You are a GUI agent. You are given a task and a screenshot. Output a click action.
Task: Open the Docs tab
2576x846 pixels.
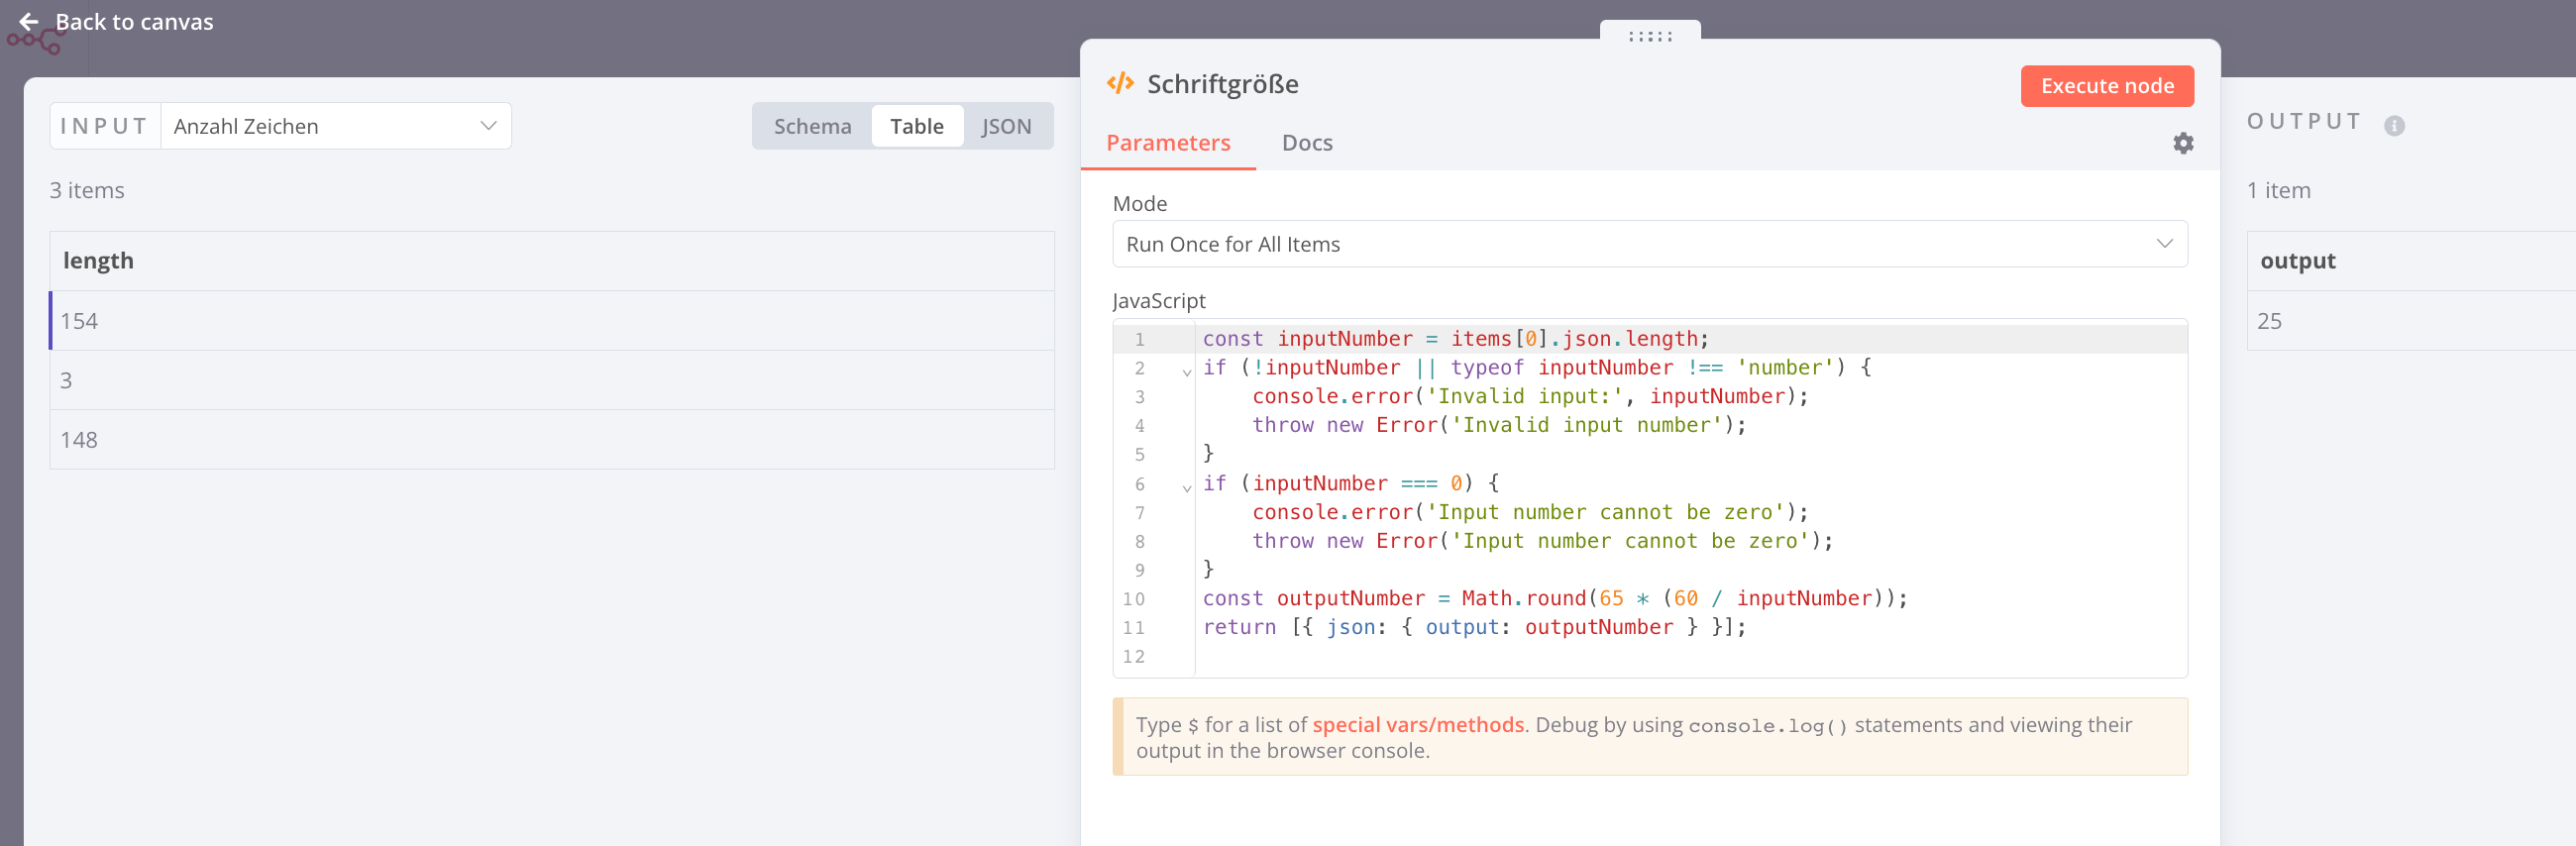pos(1307,143)
